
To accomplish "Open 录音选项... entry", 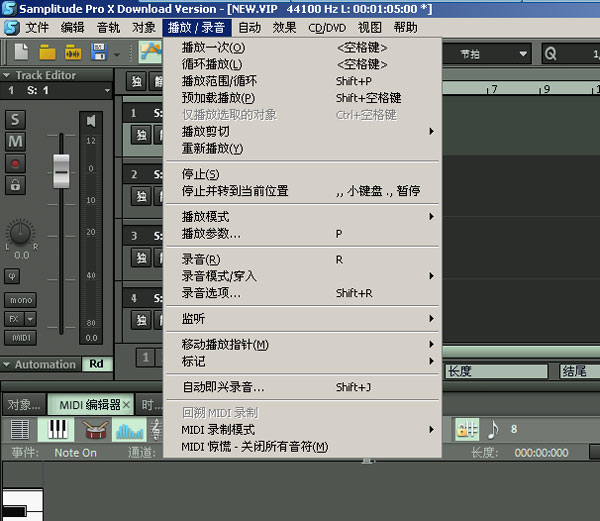I will tap(302, 293).
